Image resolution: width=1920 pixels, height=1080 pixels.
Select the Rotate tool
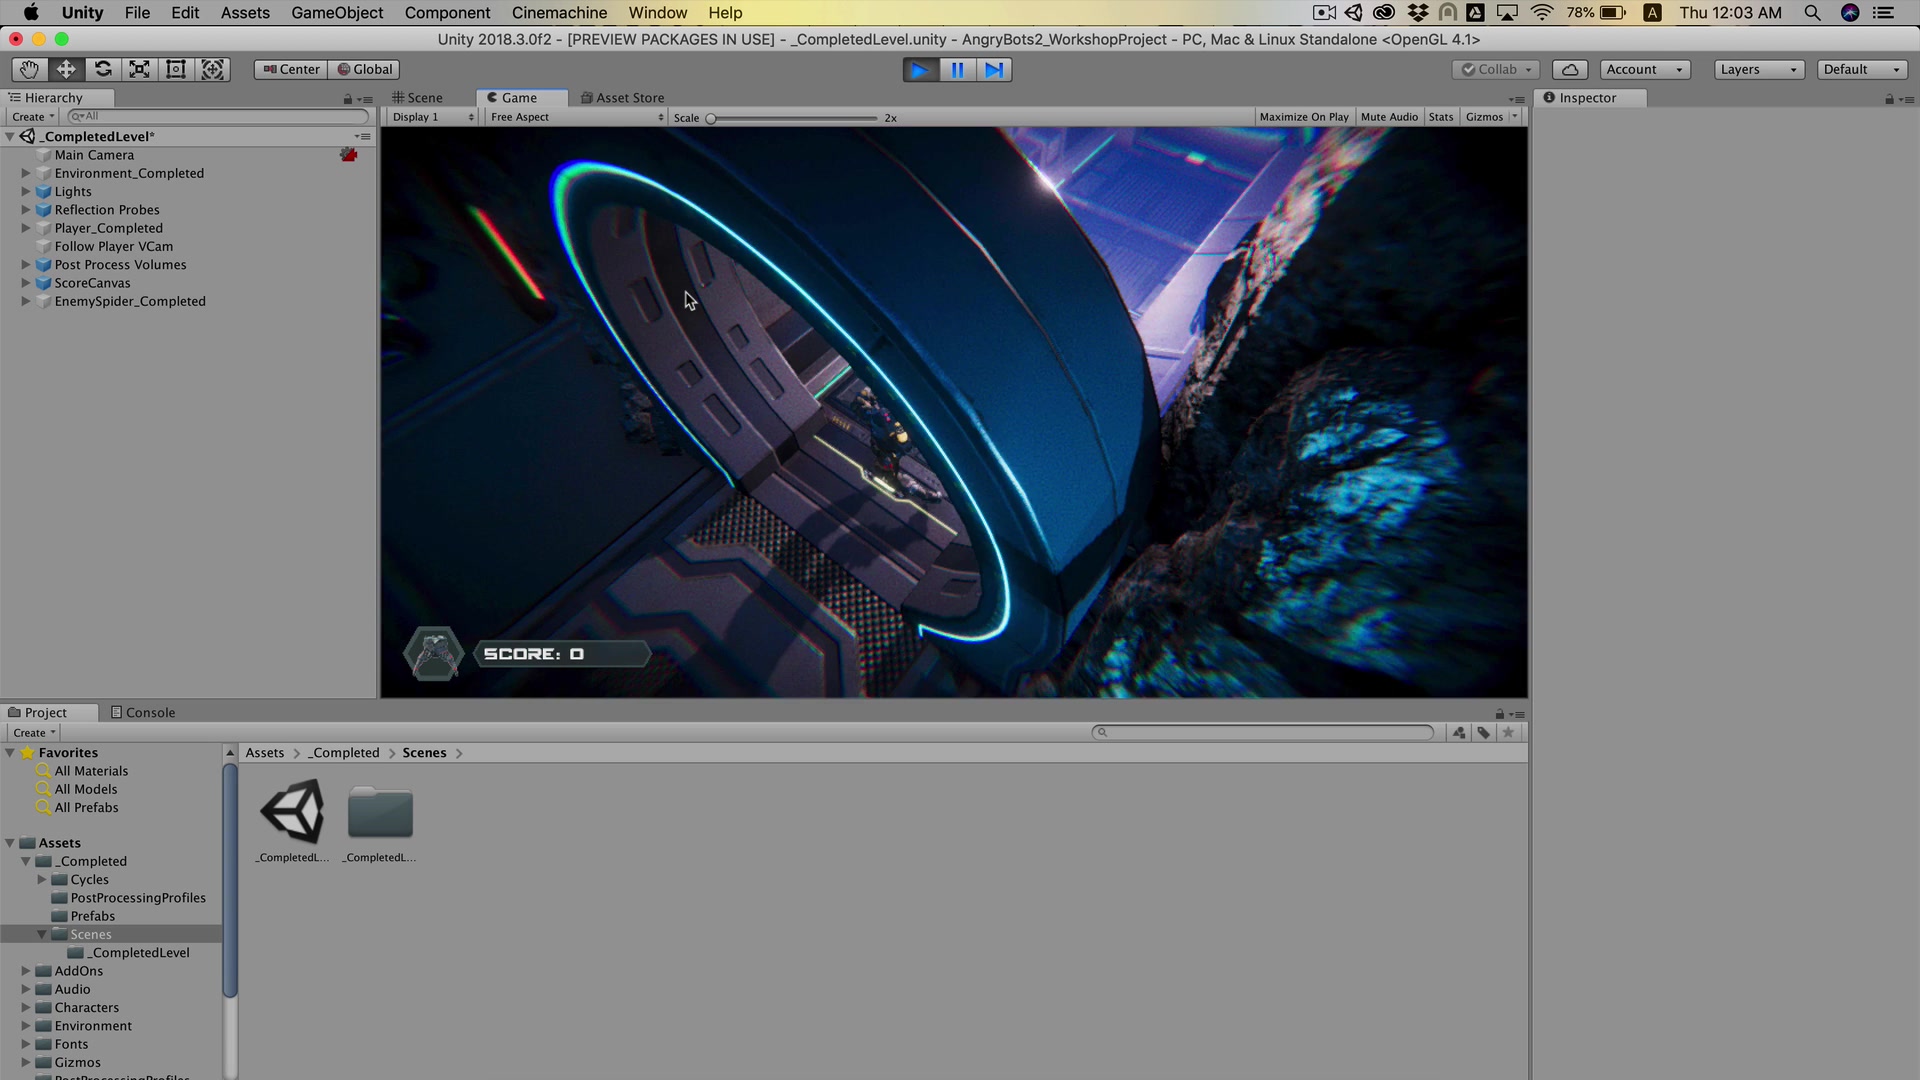(x=103, y=69)
